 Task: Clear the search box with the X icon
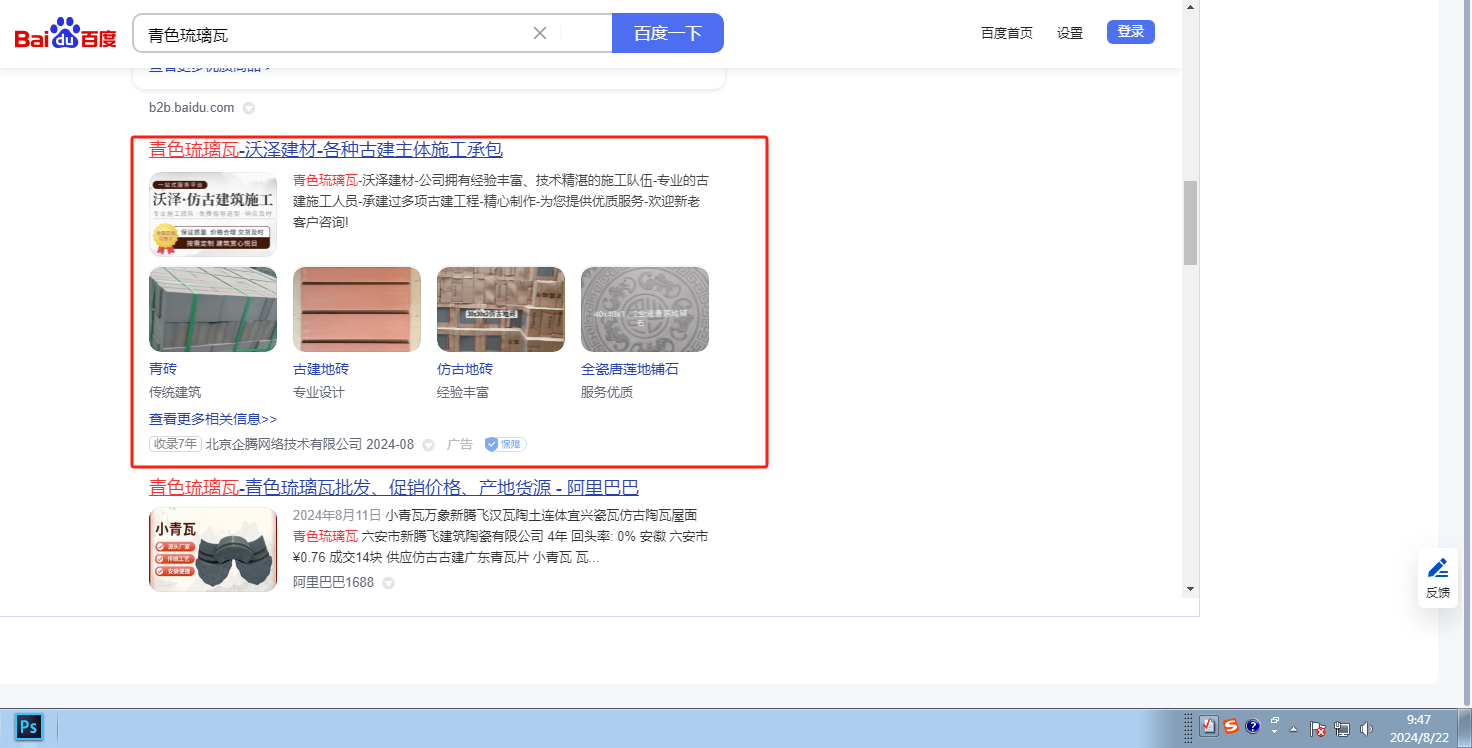tap(540, 33)
